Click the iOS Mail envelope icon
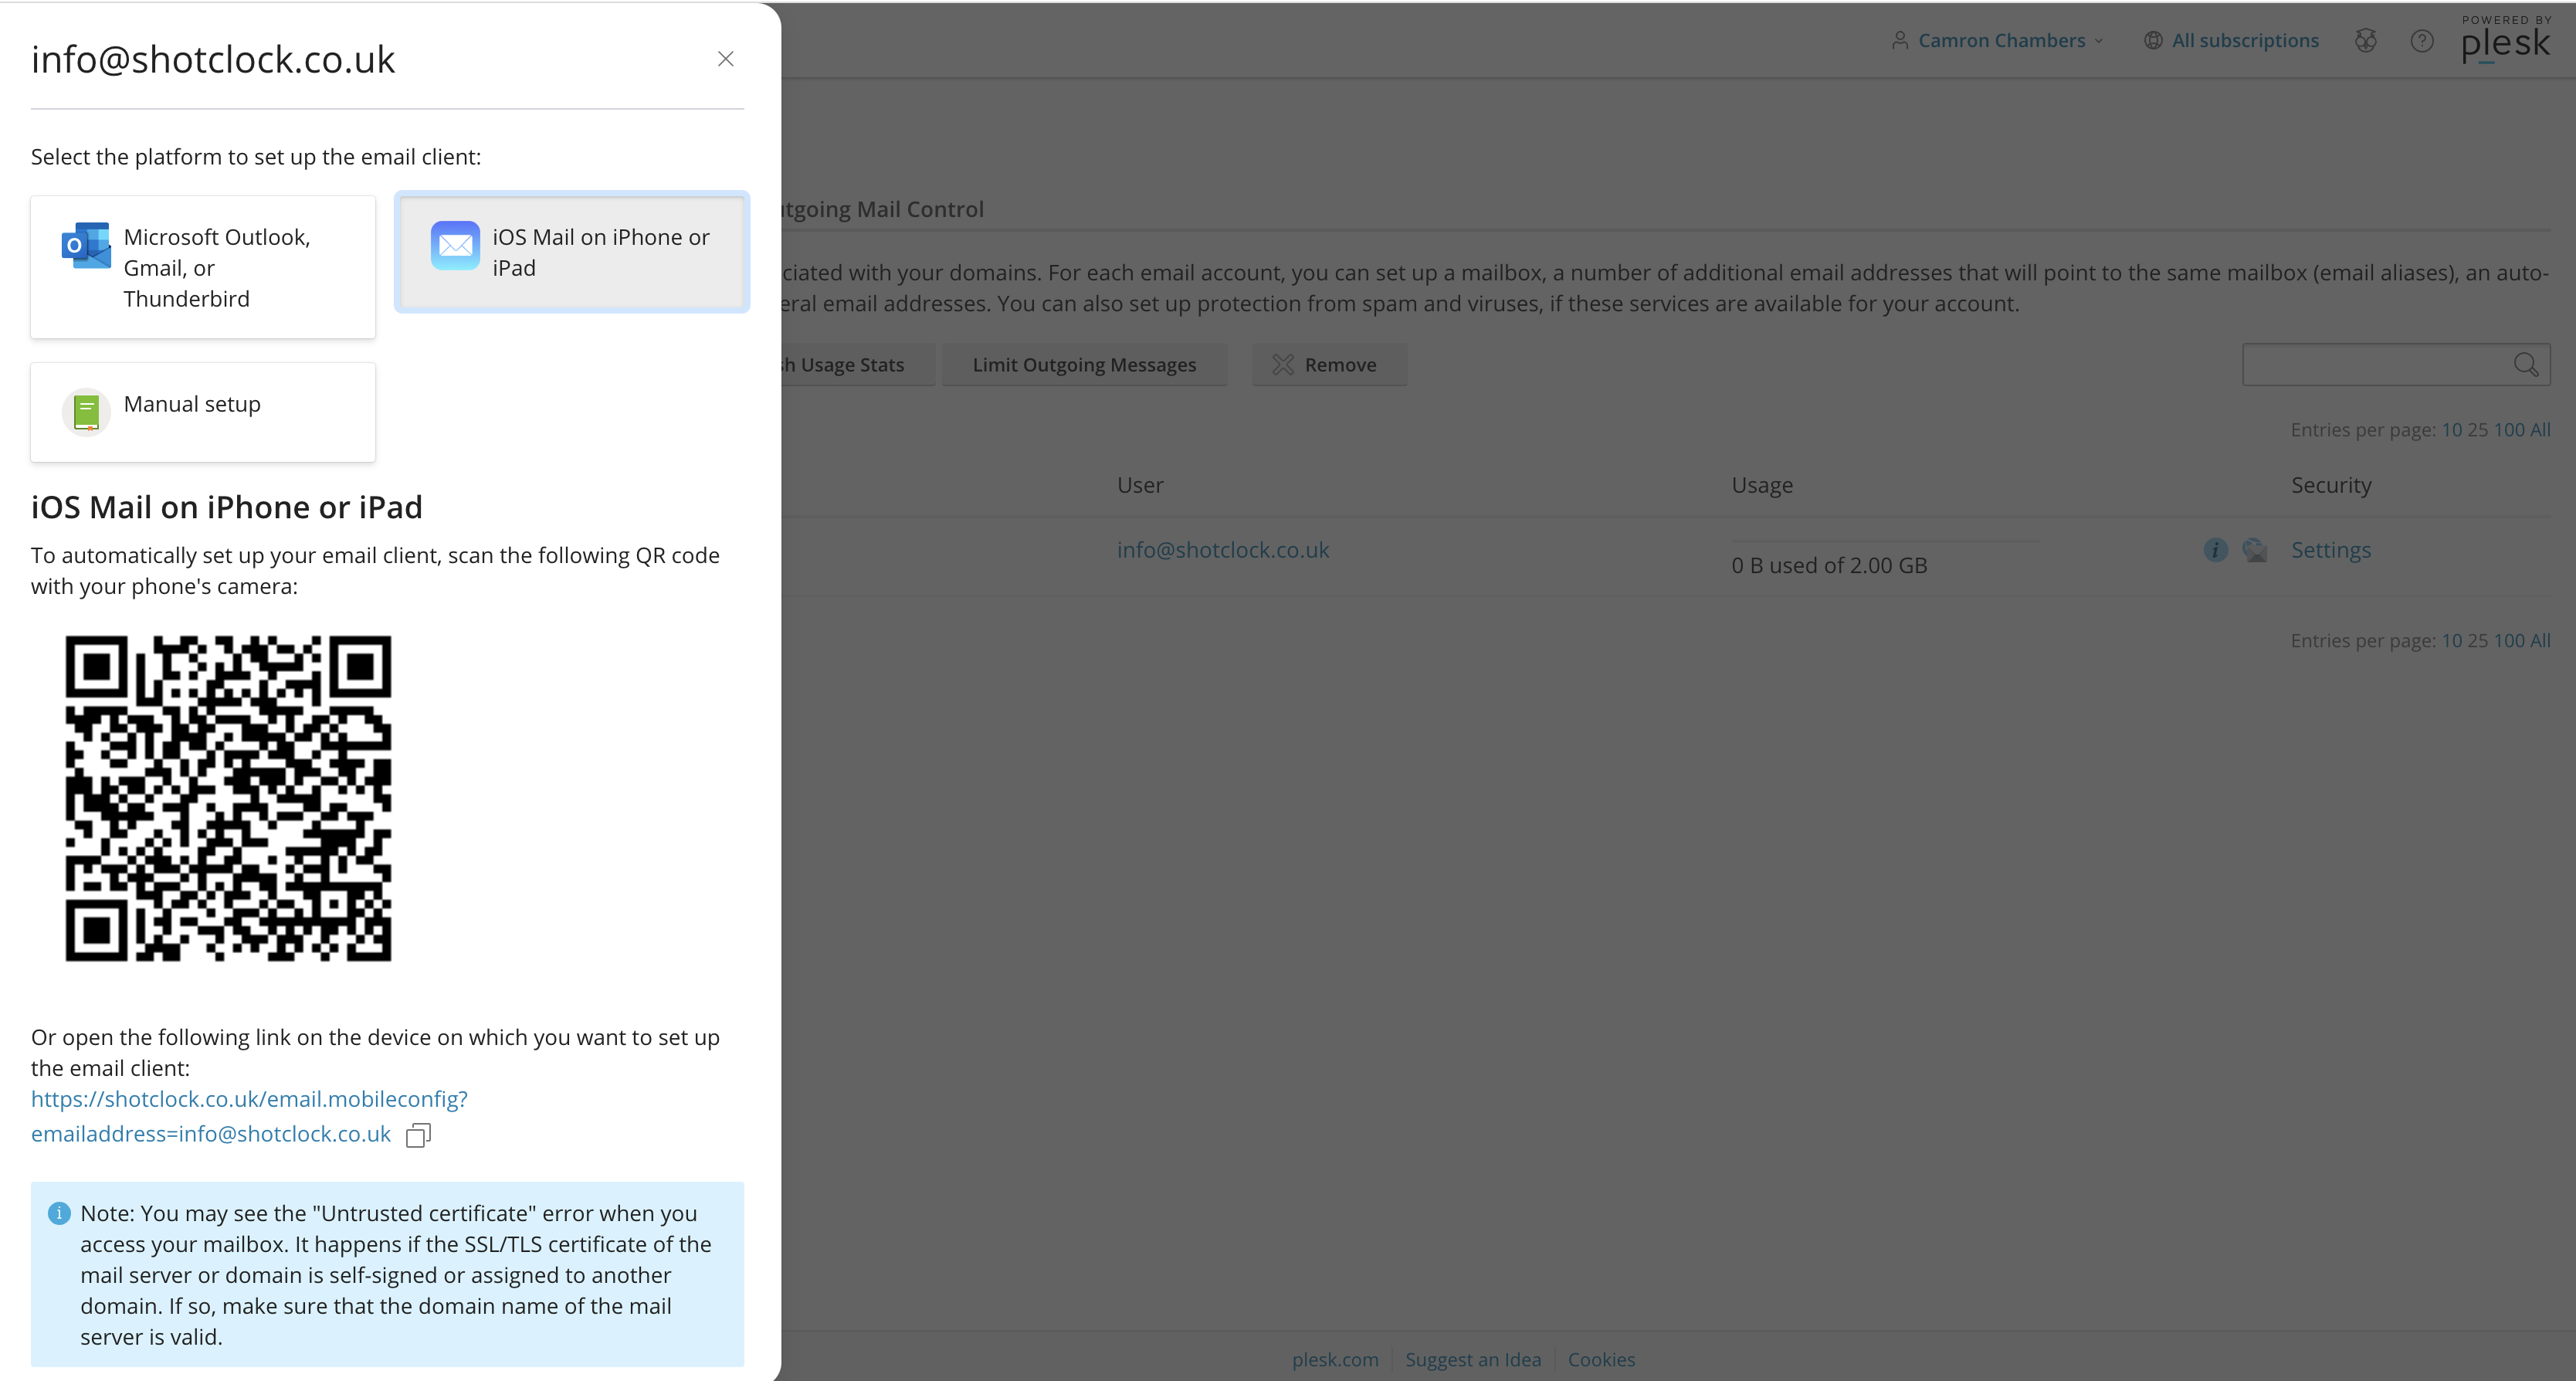Viewport: 2576px width, 1381px height. pyautogui.click(x=455, y=245)
